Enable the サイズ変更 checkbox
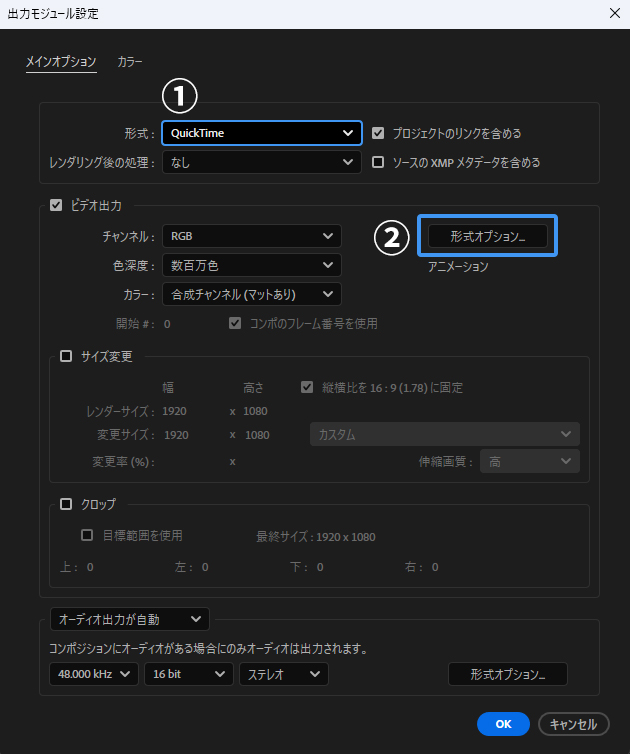Viewport: 630px width, 754px height. 67,356
